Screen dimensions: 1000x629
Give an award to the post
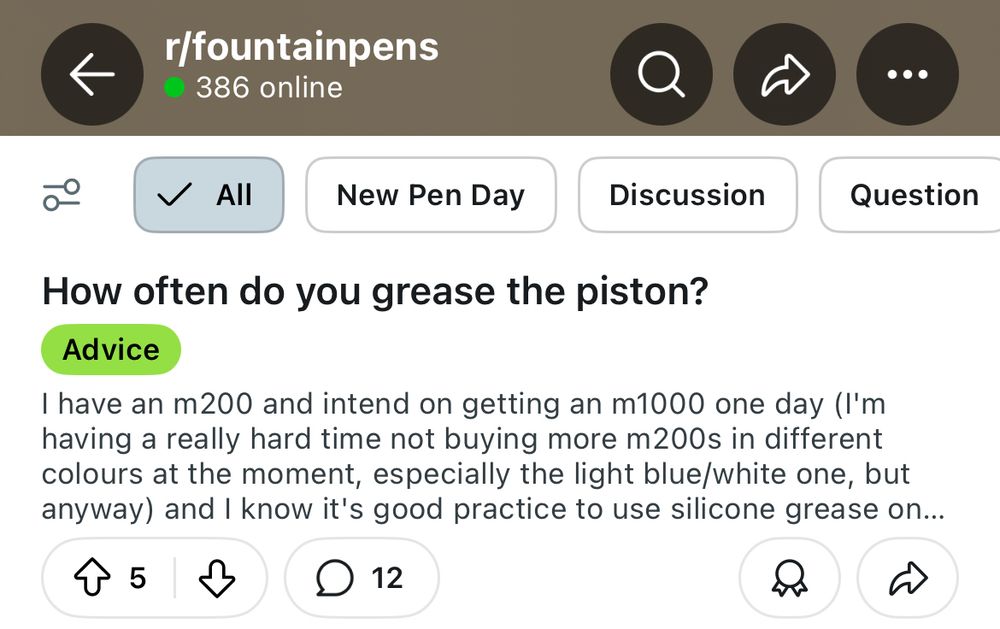pyautogui.click(x=789, y=578)
